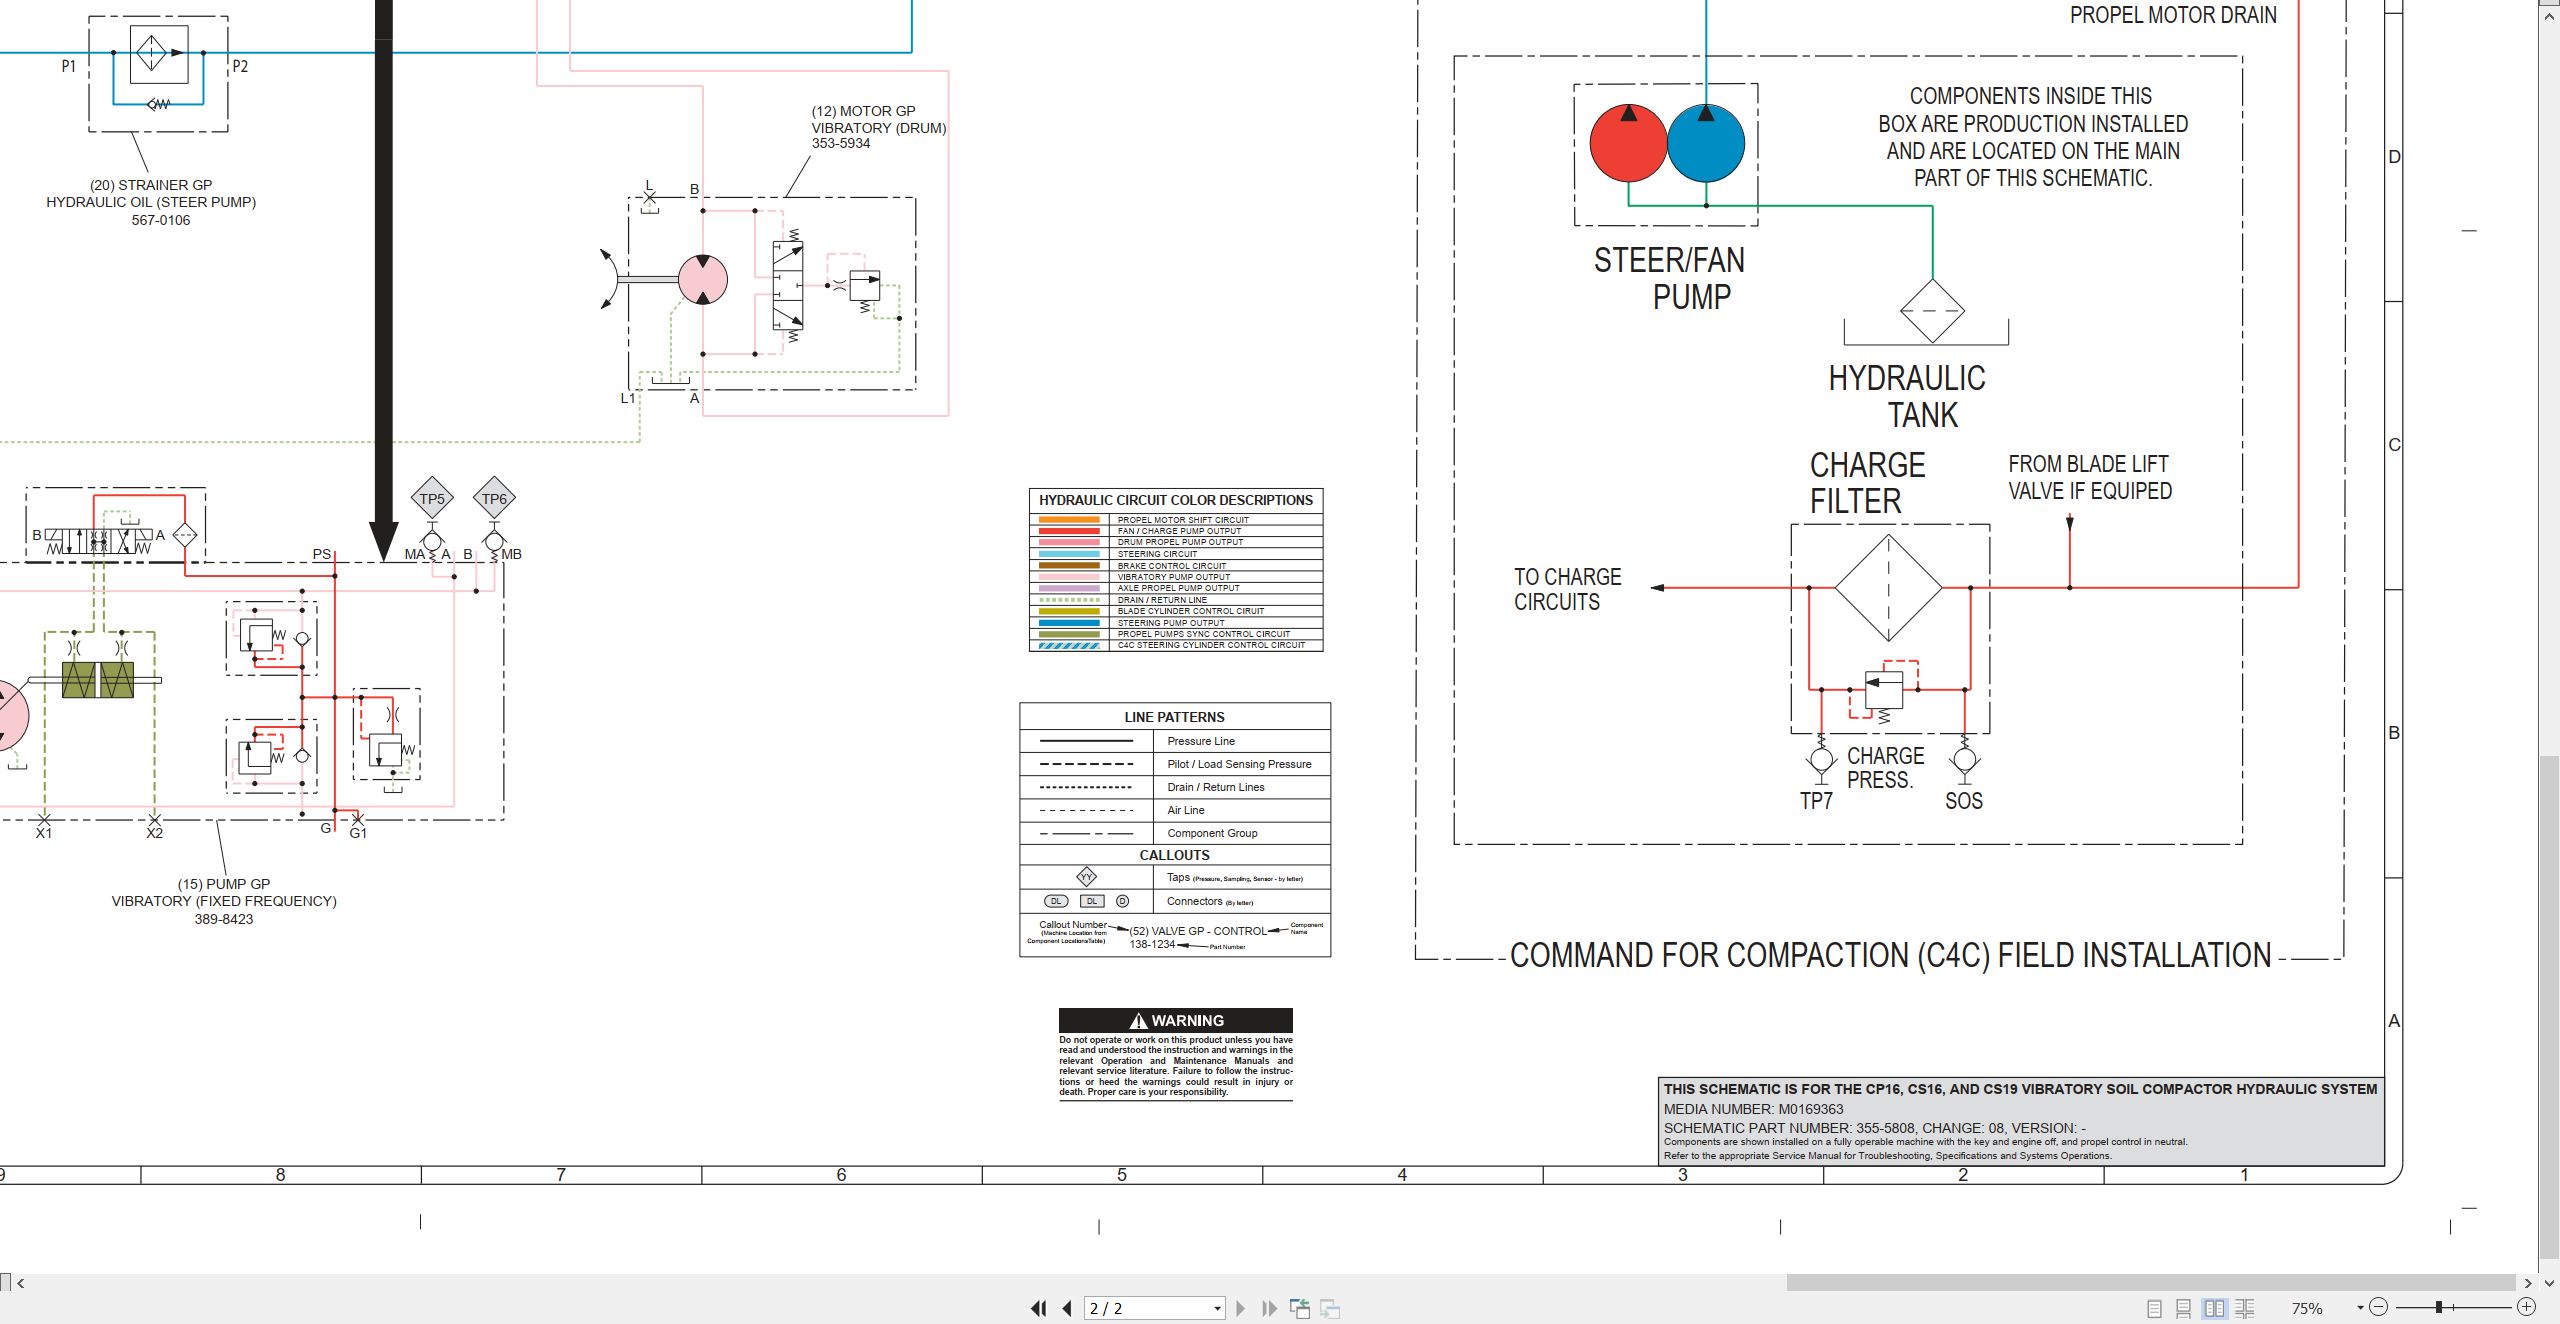The image size is (2560, 1324).
Task: Open the zoom level dropdown arrow
Action: 2360,1307
